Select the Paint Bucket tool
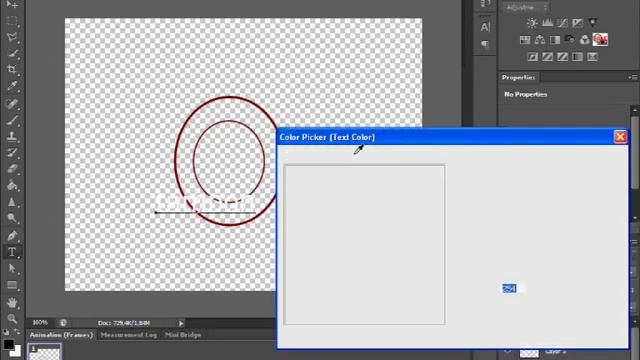This screenshot has height=360, width=640. (x=12, y=185)
